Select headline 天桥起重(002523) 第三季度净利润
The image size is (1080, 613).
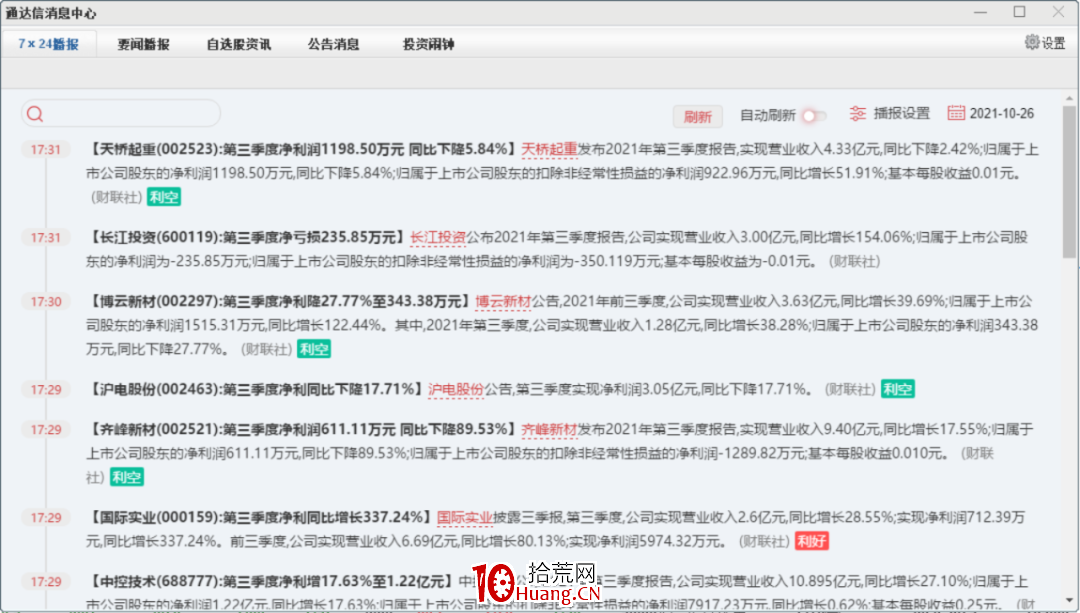pyautogui.click(x=302, y=149)
